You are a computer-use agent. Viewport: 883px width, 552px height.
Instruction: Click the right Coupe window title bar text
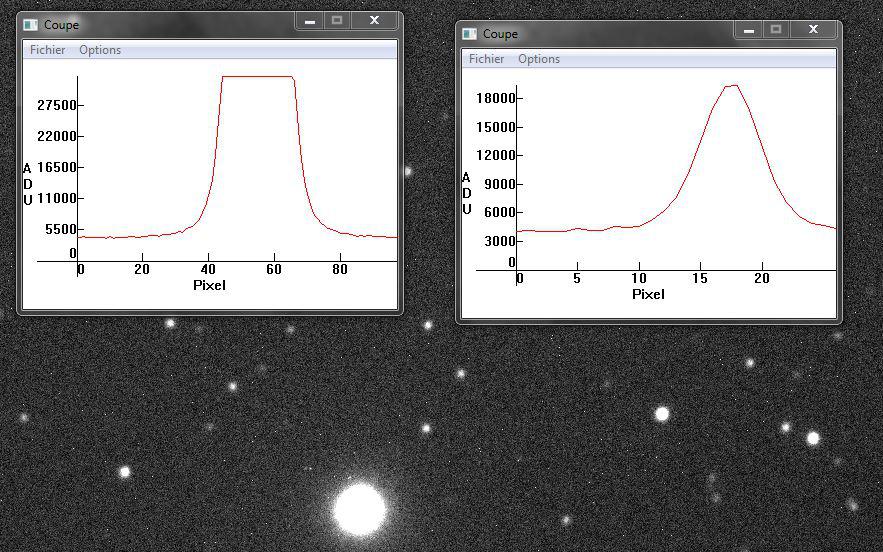point(500,34)
